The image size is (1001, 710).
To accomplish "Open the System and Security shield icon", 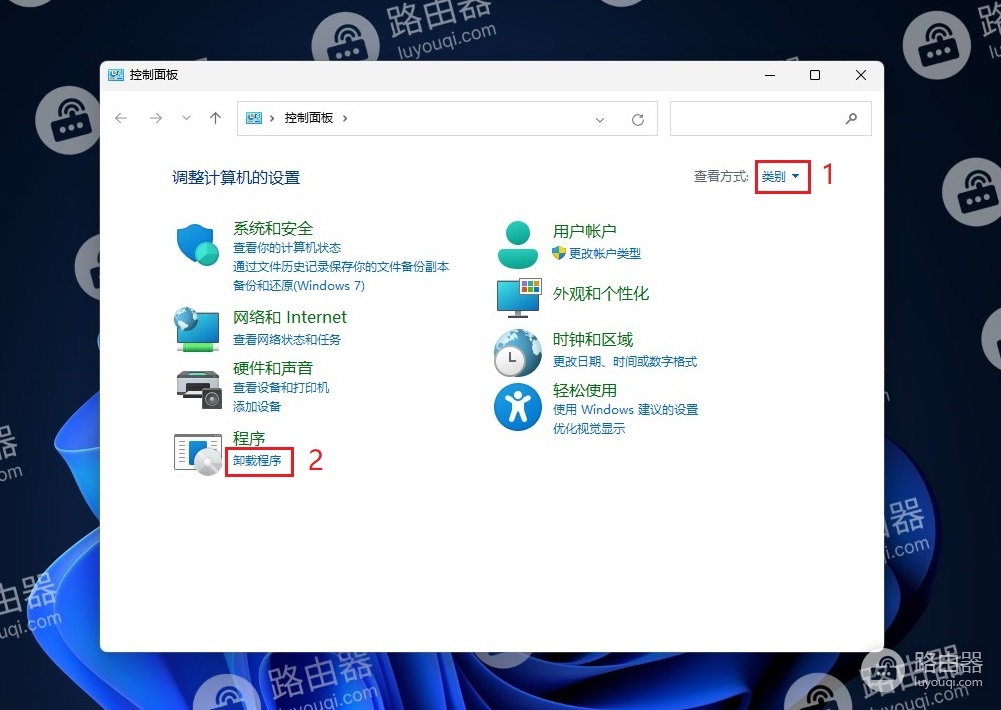I will click(x=198, y=244).
